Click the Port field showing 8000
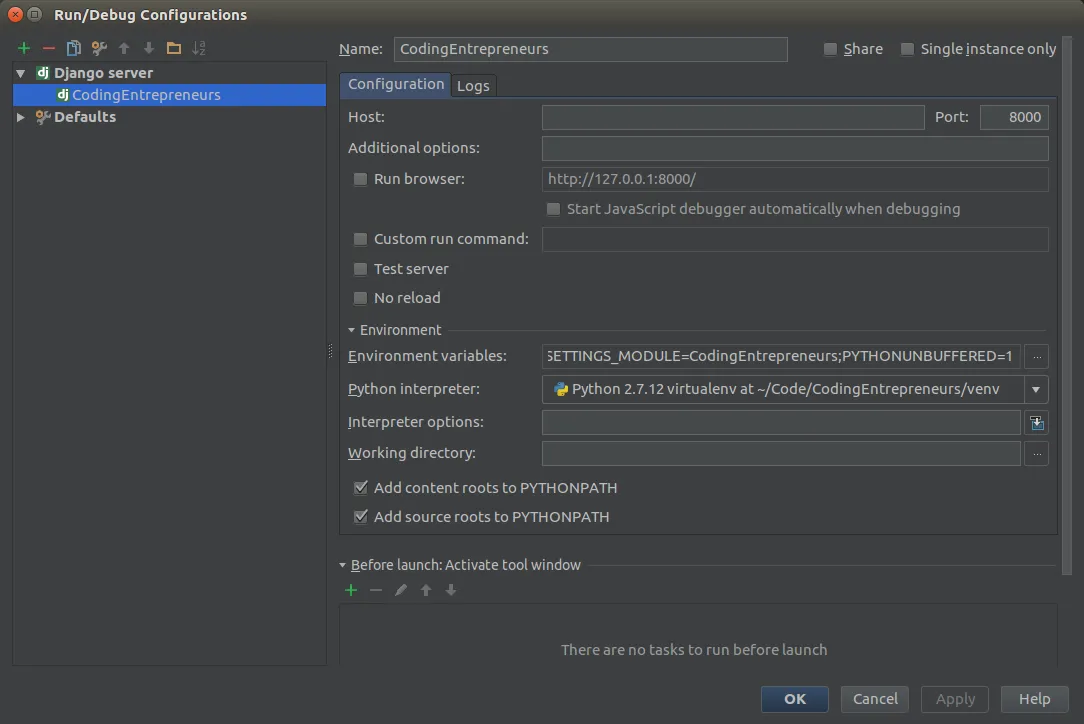Viewport: 1084px width, 724px height. pos(1014,117)
